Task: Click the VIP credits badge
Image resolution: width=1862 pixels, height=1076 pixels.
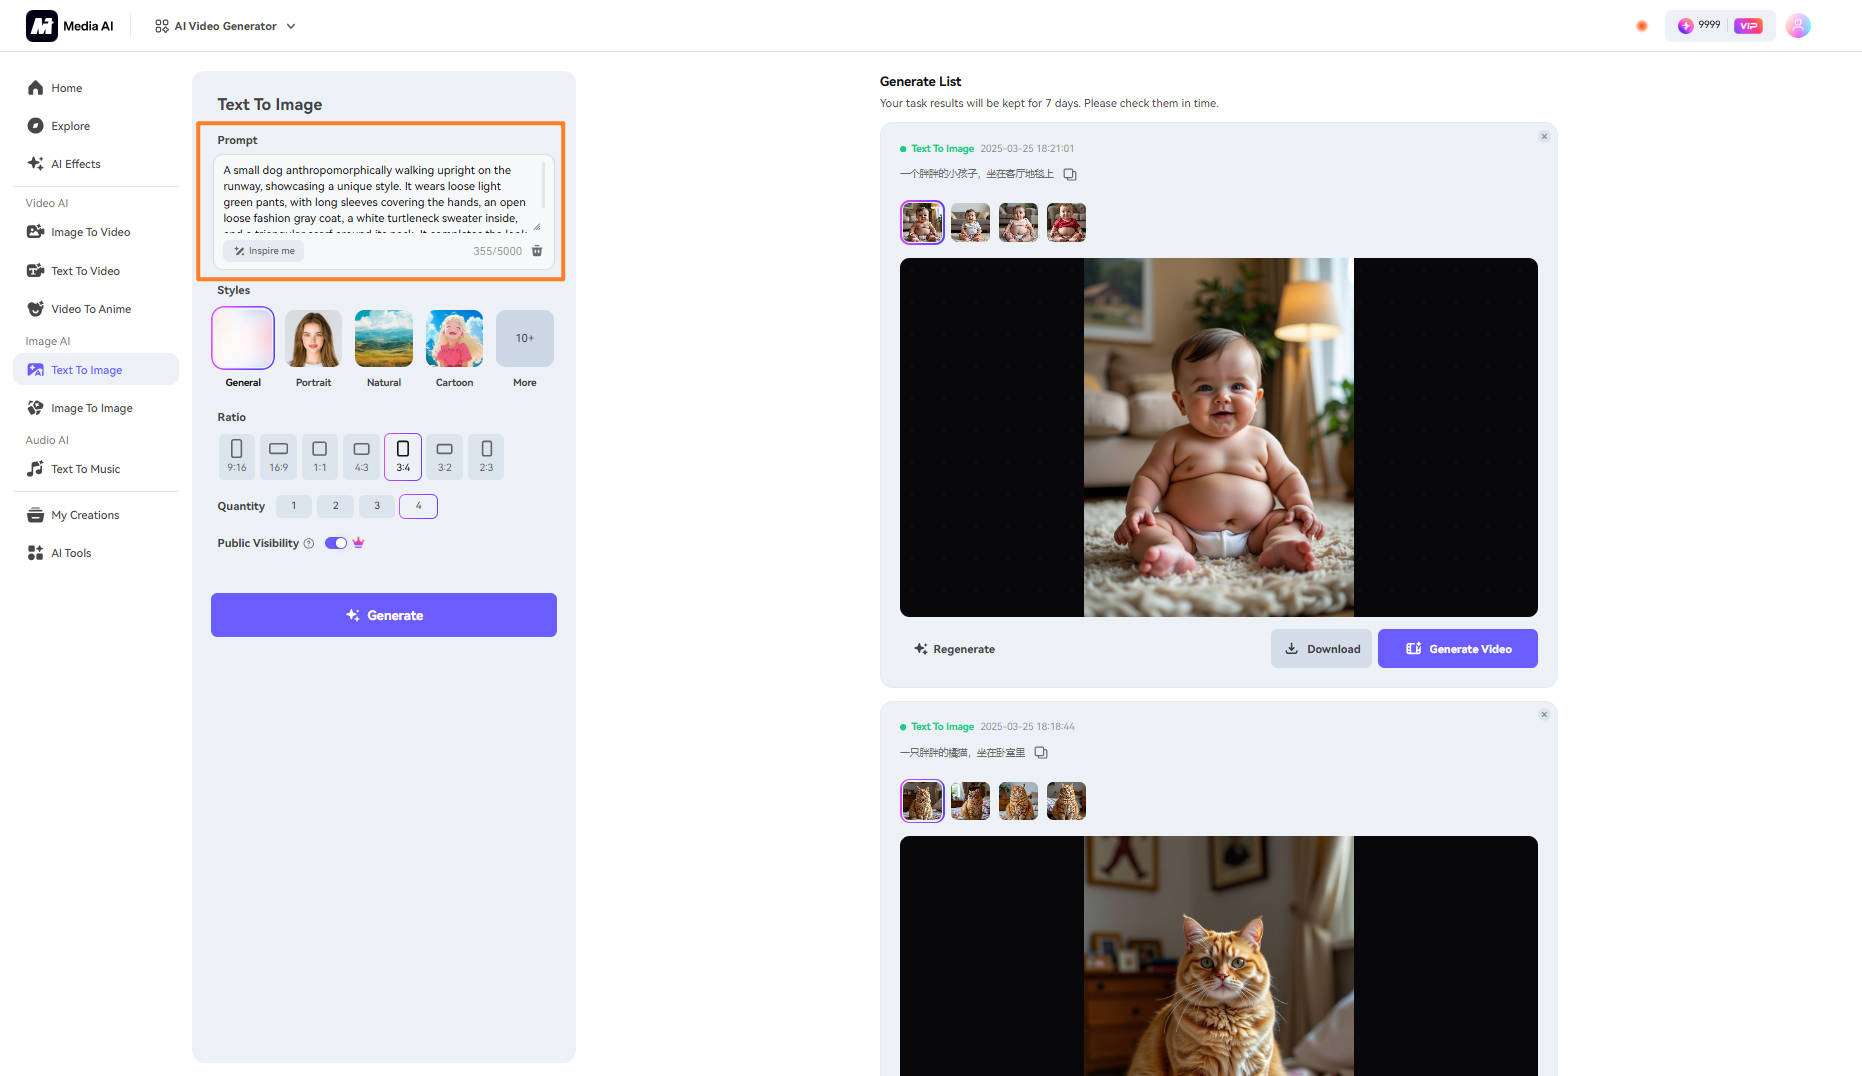Action: (x=1719, y=26)
